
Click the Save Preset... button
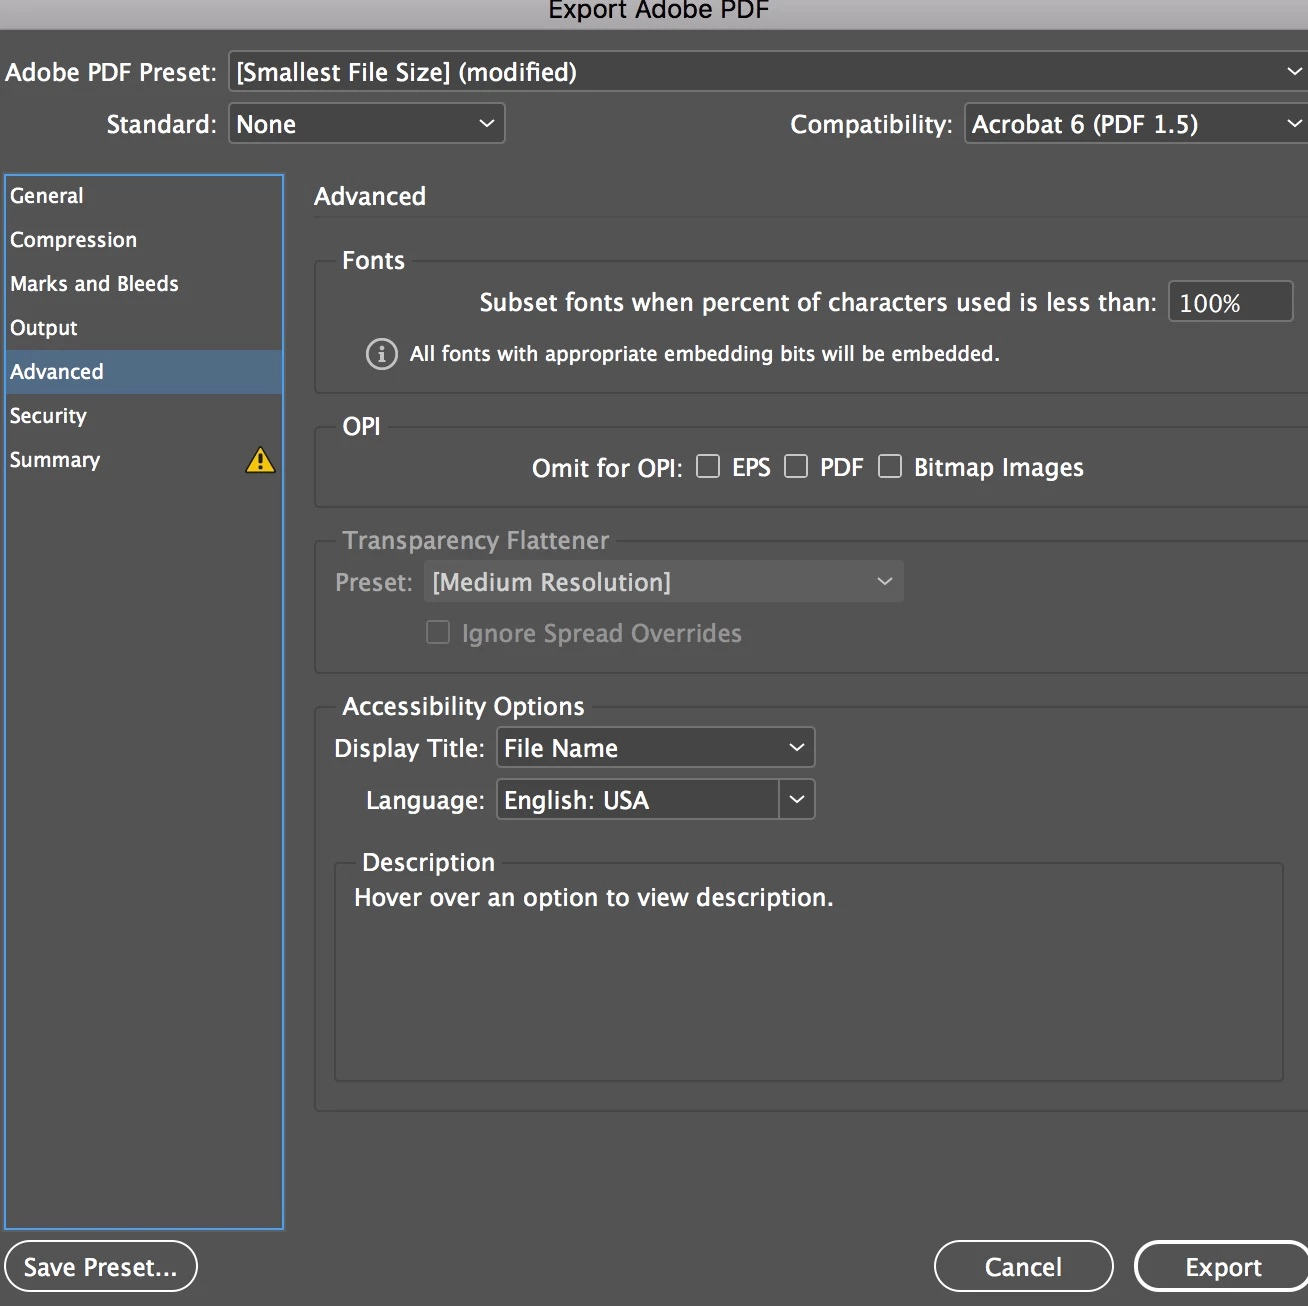(101, 1267)
